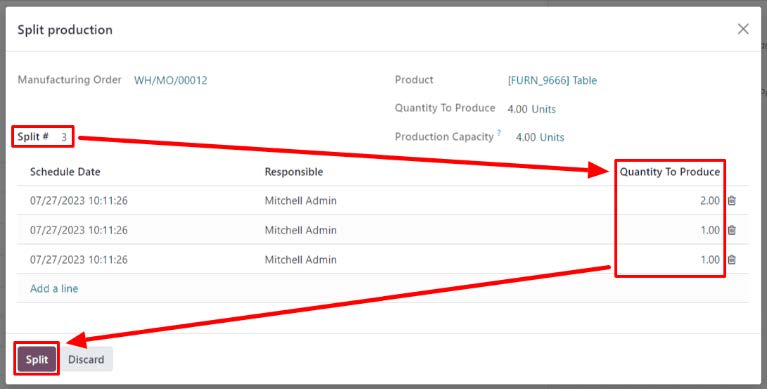Click the Production Capacity label
This screenshot has width=767, height=389.
(x=444, y=137)
